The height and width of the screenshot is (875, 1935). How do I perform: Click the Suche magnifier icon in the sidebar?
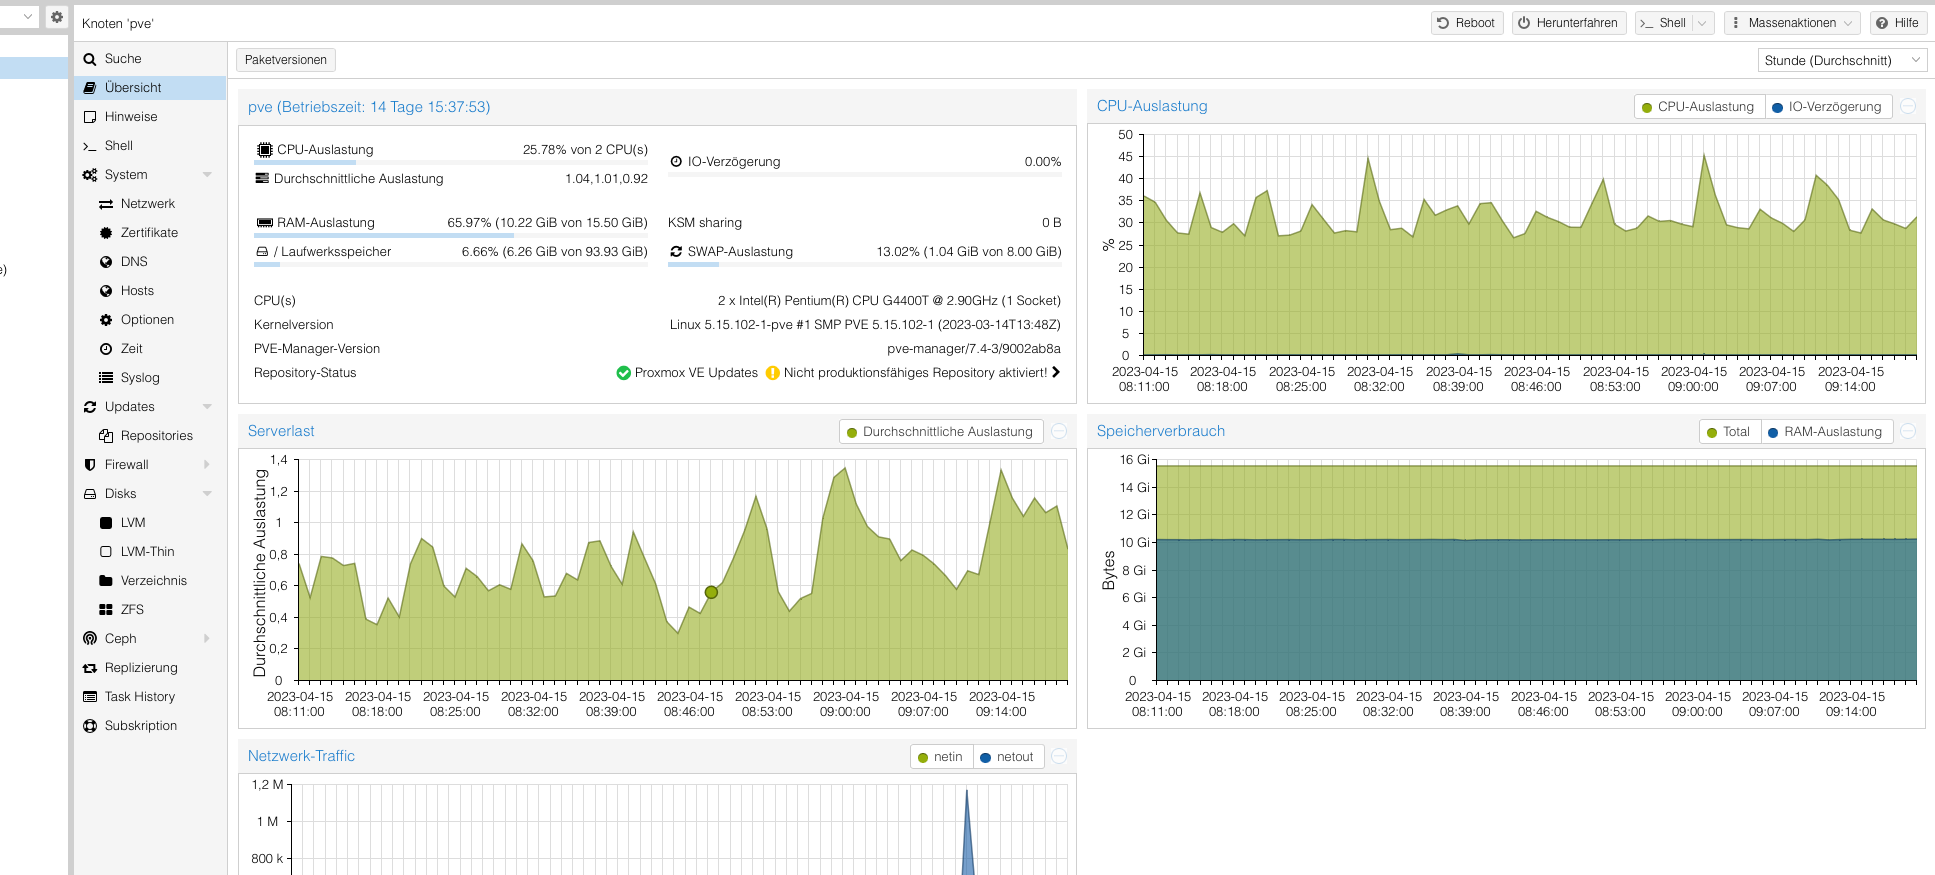[x=90, y=59]
